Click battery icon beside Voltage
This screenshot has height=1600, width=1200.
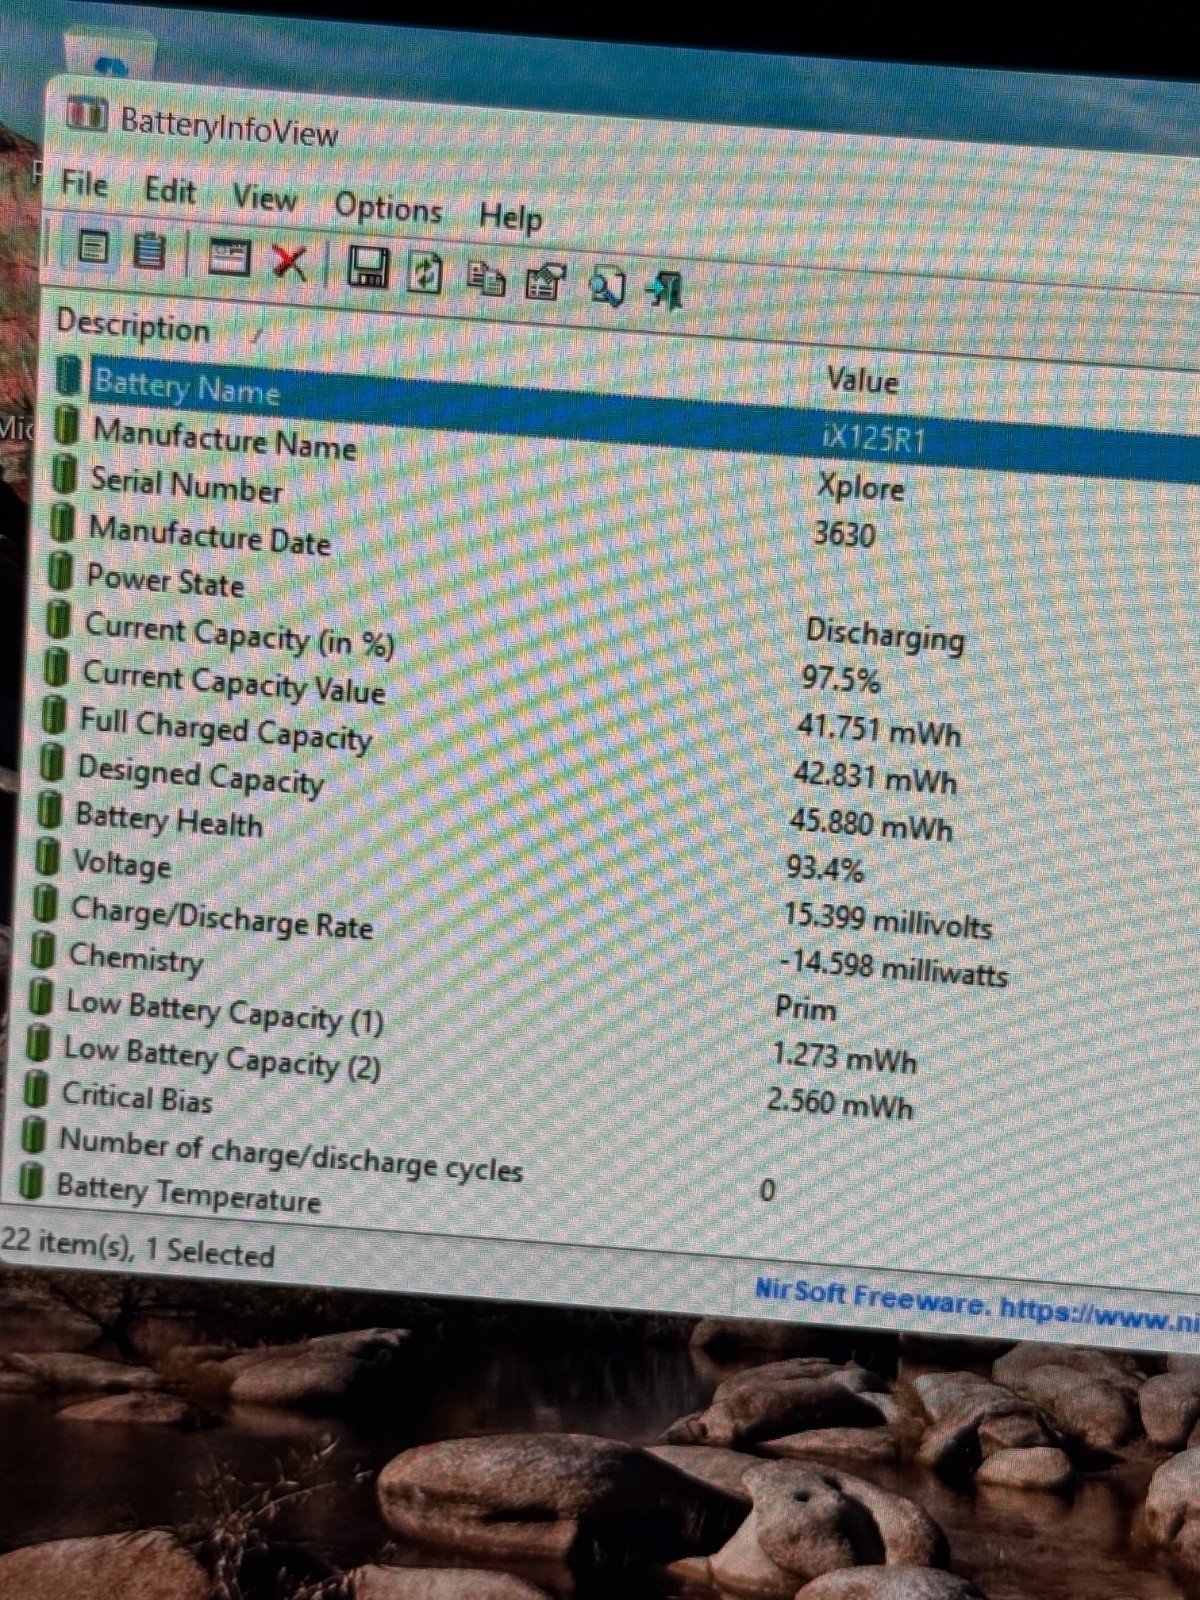(x=47, y=857)
